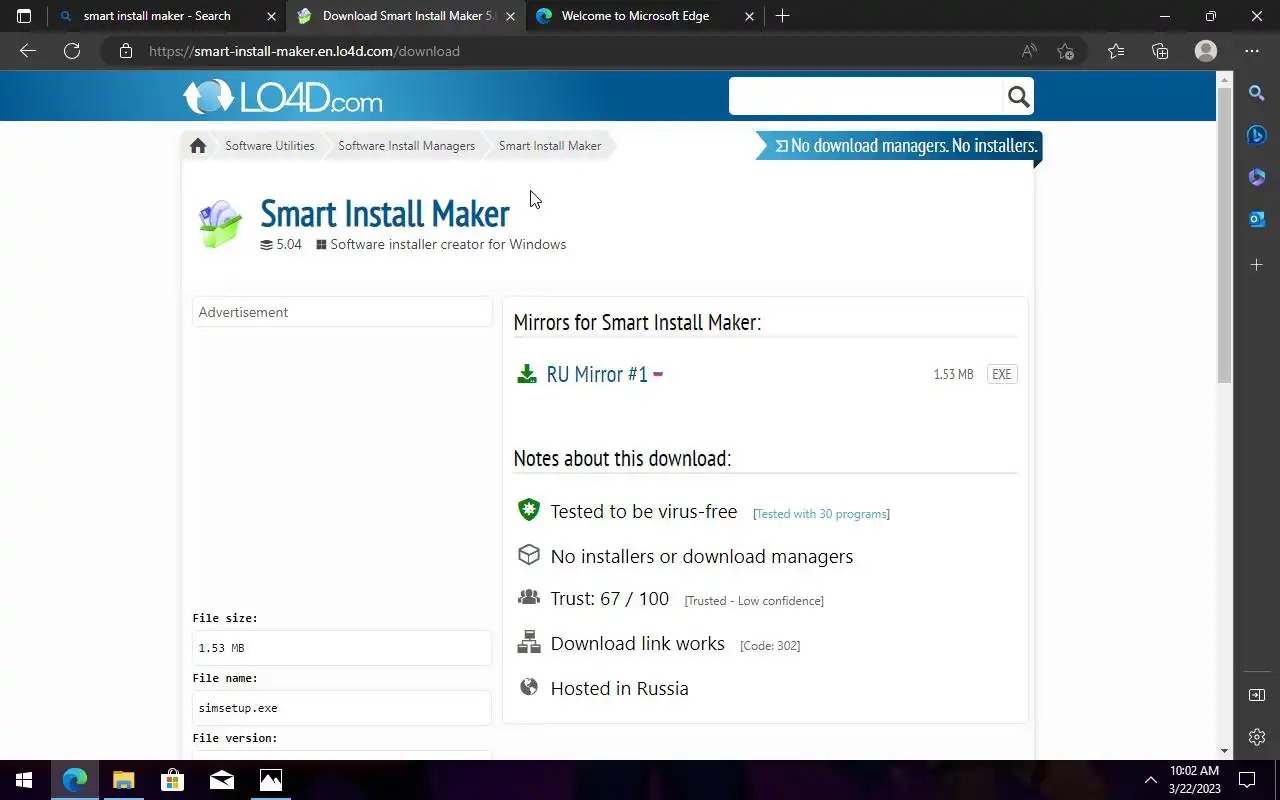Click the EXE file type badge
This screenshot has height=800, width=1280.
pos(1002,374)
